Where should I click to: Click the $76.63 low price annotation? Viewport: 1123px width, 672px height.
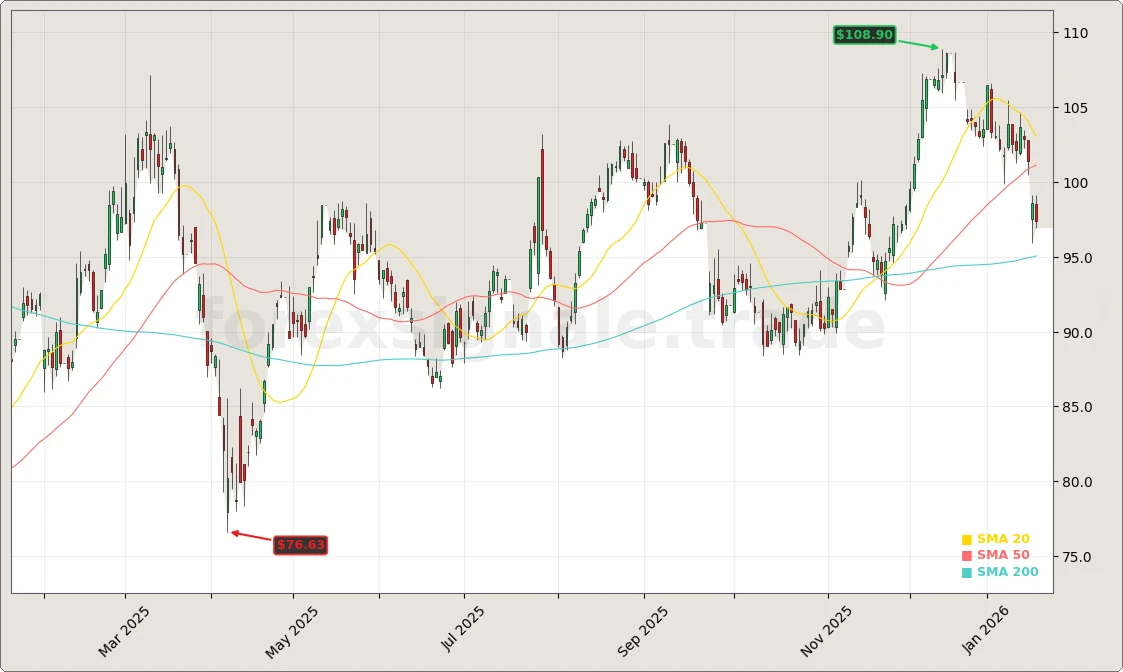tap(300, 545)
